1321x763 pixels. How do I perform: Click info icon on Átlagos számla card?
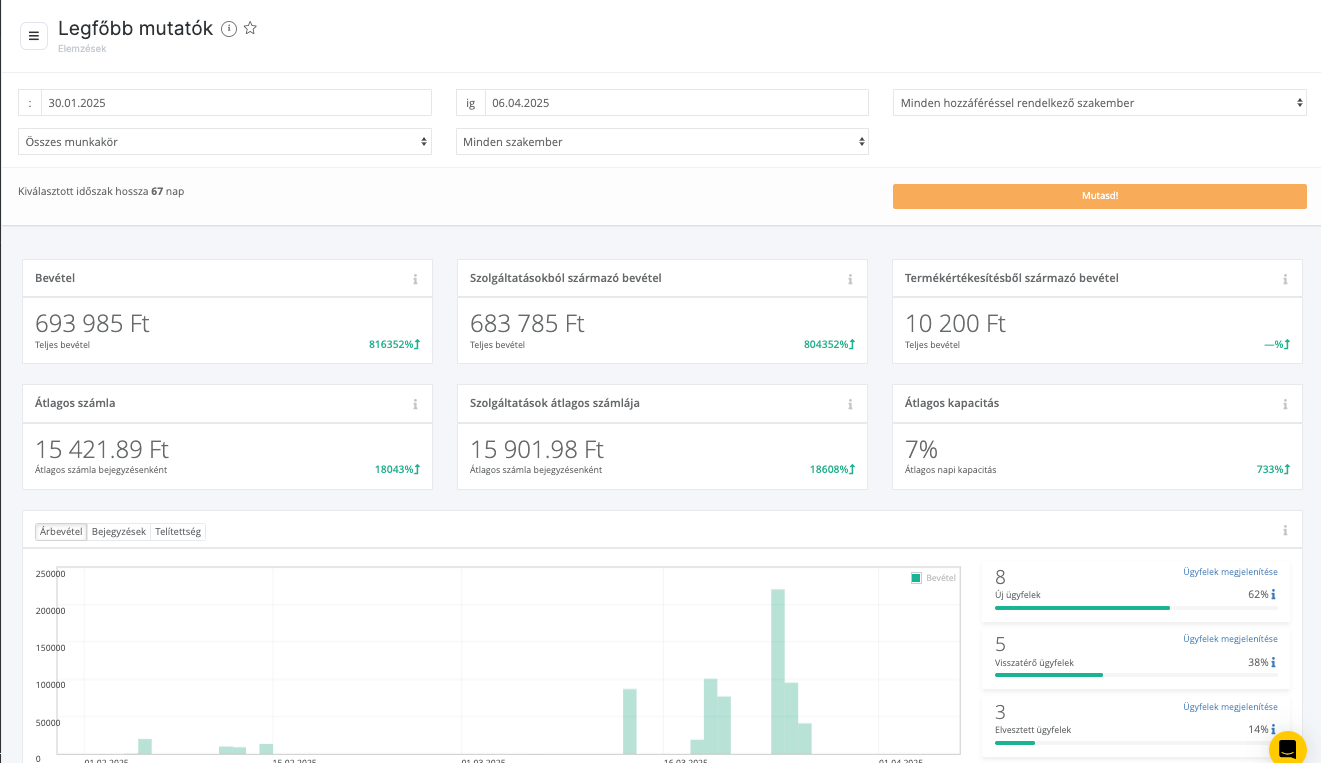(x=415, y=404)
